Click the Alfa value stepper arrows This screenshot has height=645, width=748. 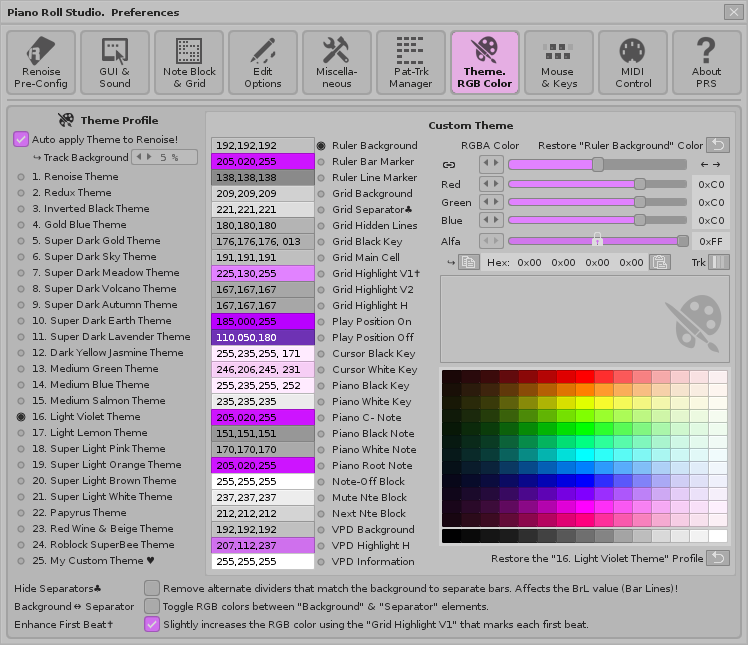pyautogui.click(x=491, y=241)
